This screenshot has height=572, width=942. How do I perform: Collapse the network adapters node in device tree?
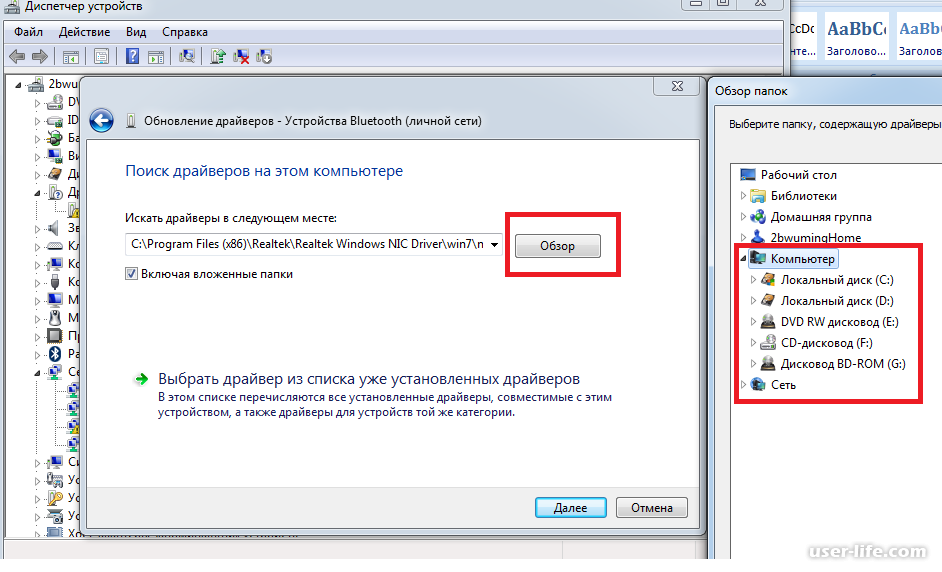(x=37, y=373)
